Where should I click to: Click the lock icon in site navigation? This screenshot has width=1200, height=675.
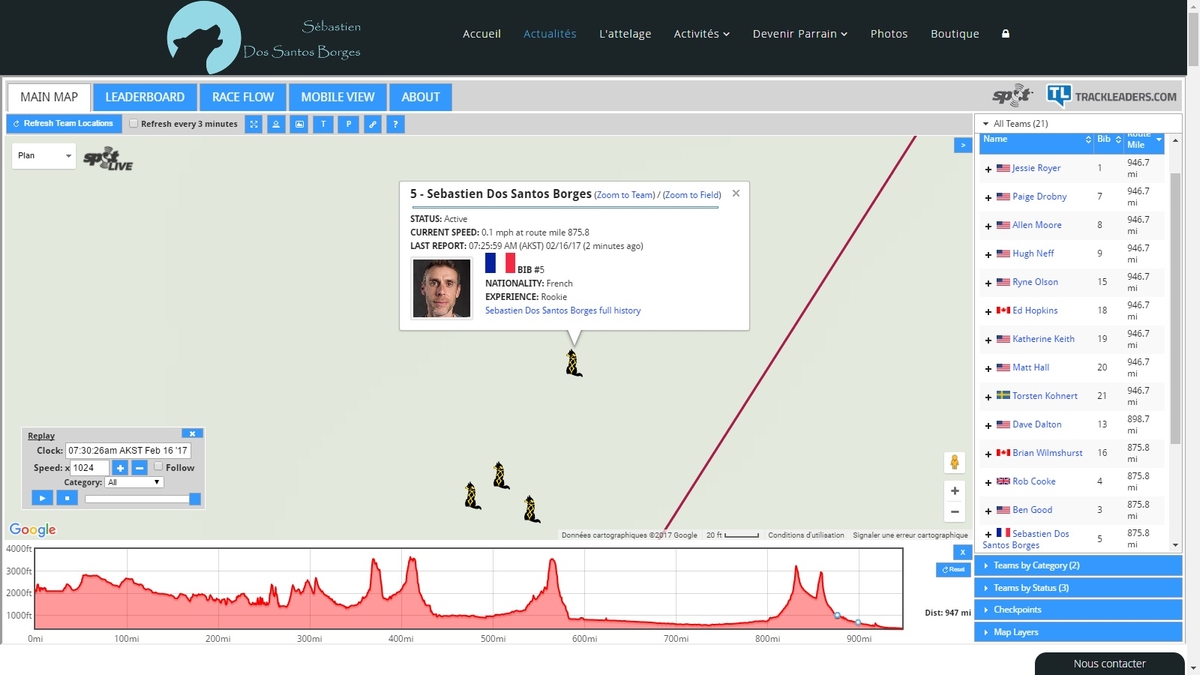(x=1005, y=33)
